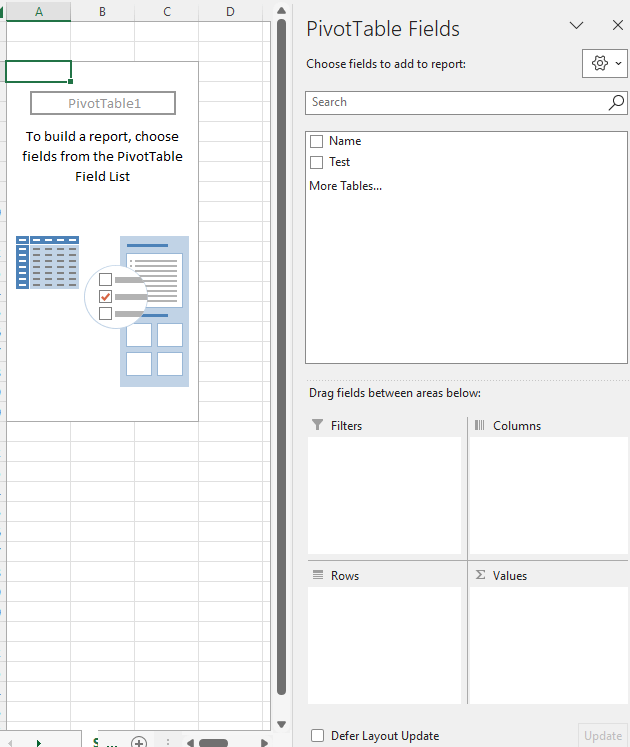Click the PivotTable1 placeholder label
The height and width of the screenshot is (747, 630).
tap(103, 103)
